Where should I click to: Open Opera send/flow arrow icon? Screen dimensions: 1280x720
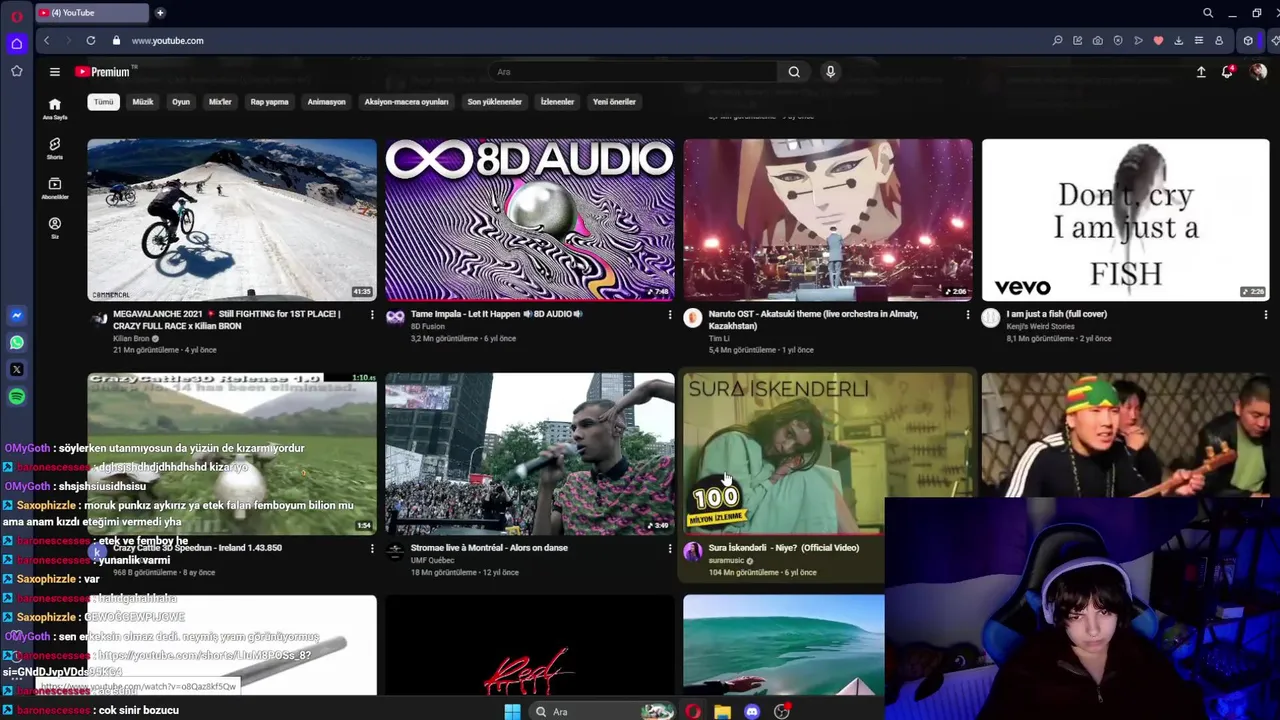[x=1138, y=41]
